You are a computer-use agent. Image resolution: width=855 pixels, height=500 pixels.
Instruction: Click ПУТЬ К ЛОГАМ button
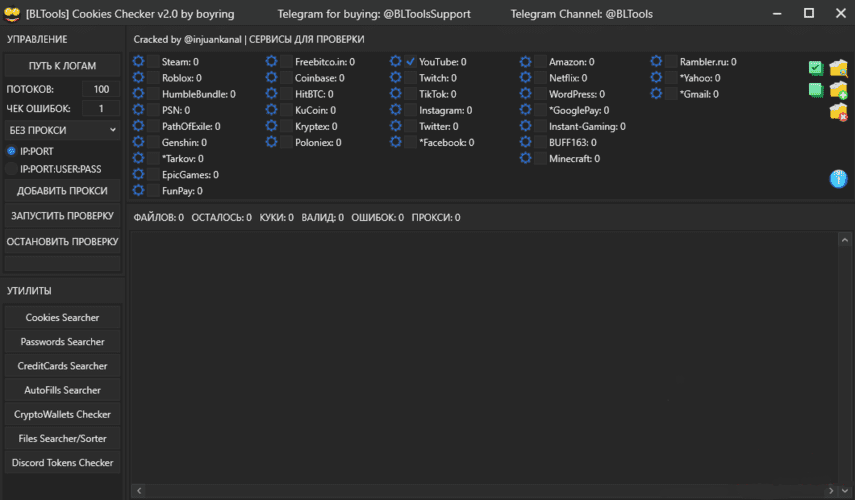(x=62, y=65)
